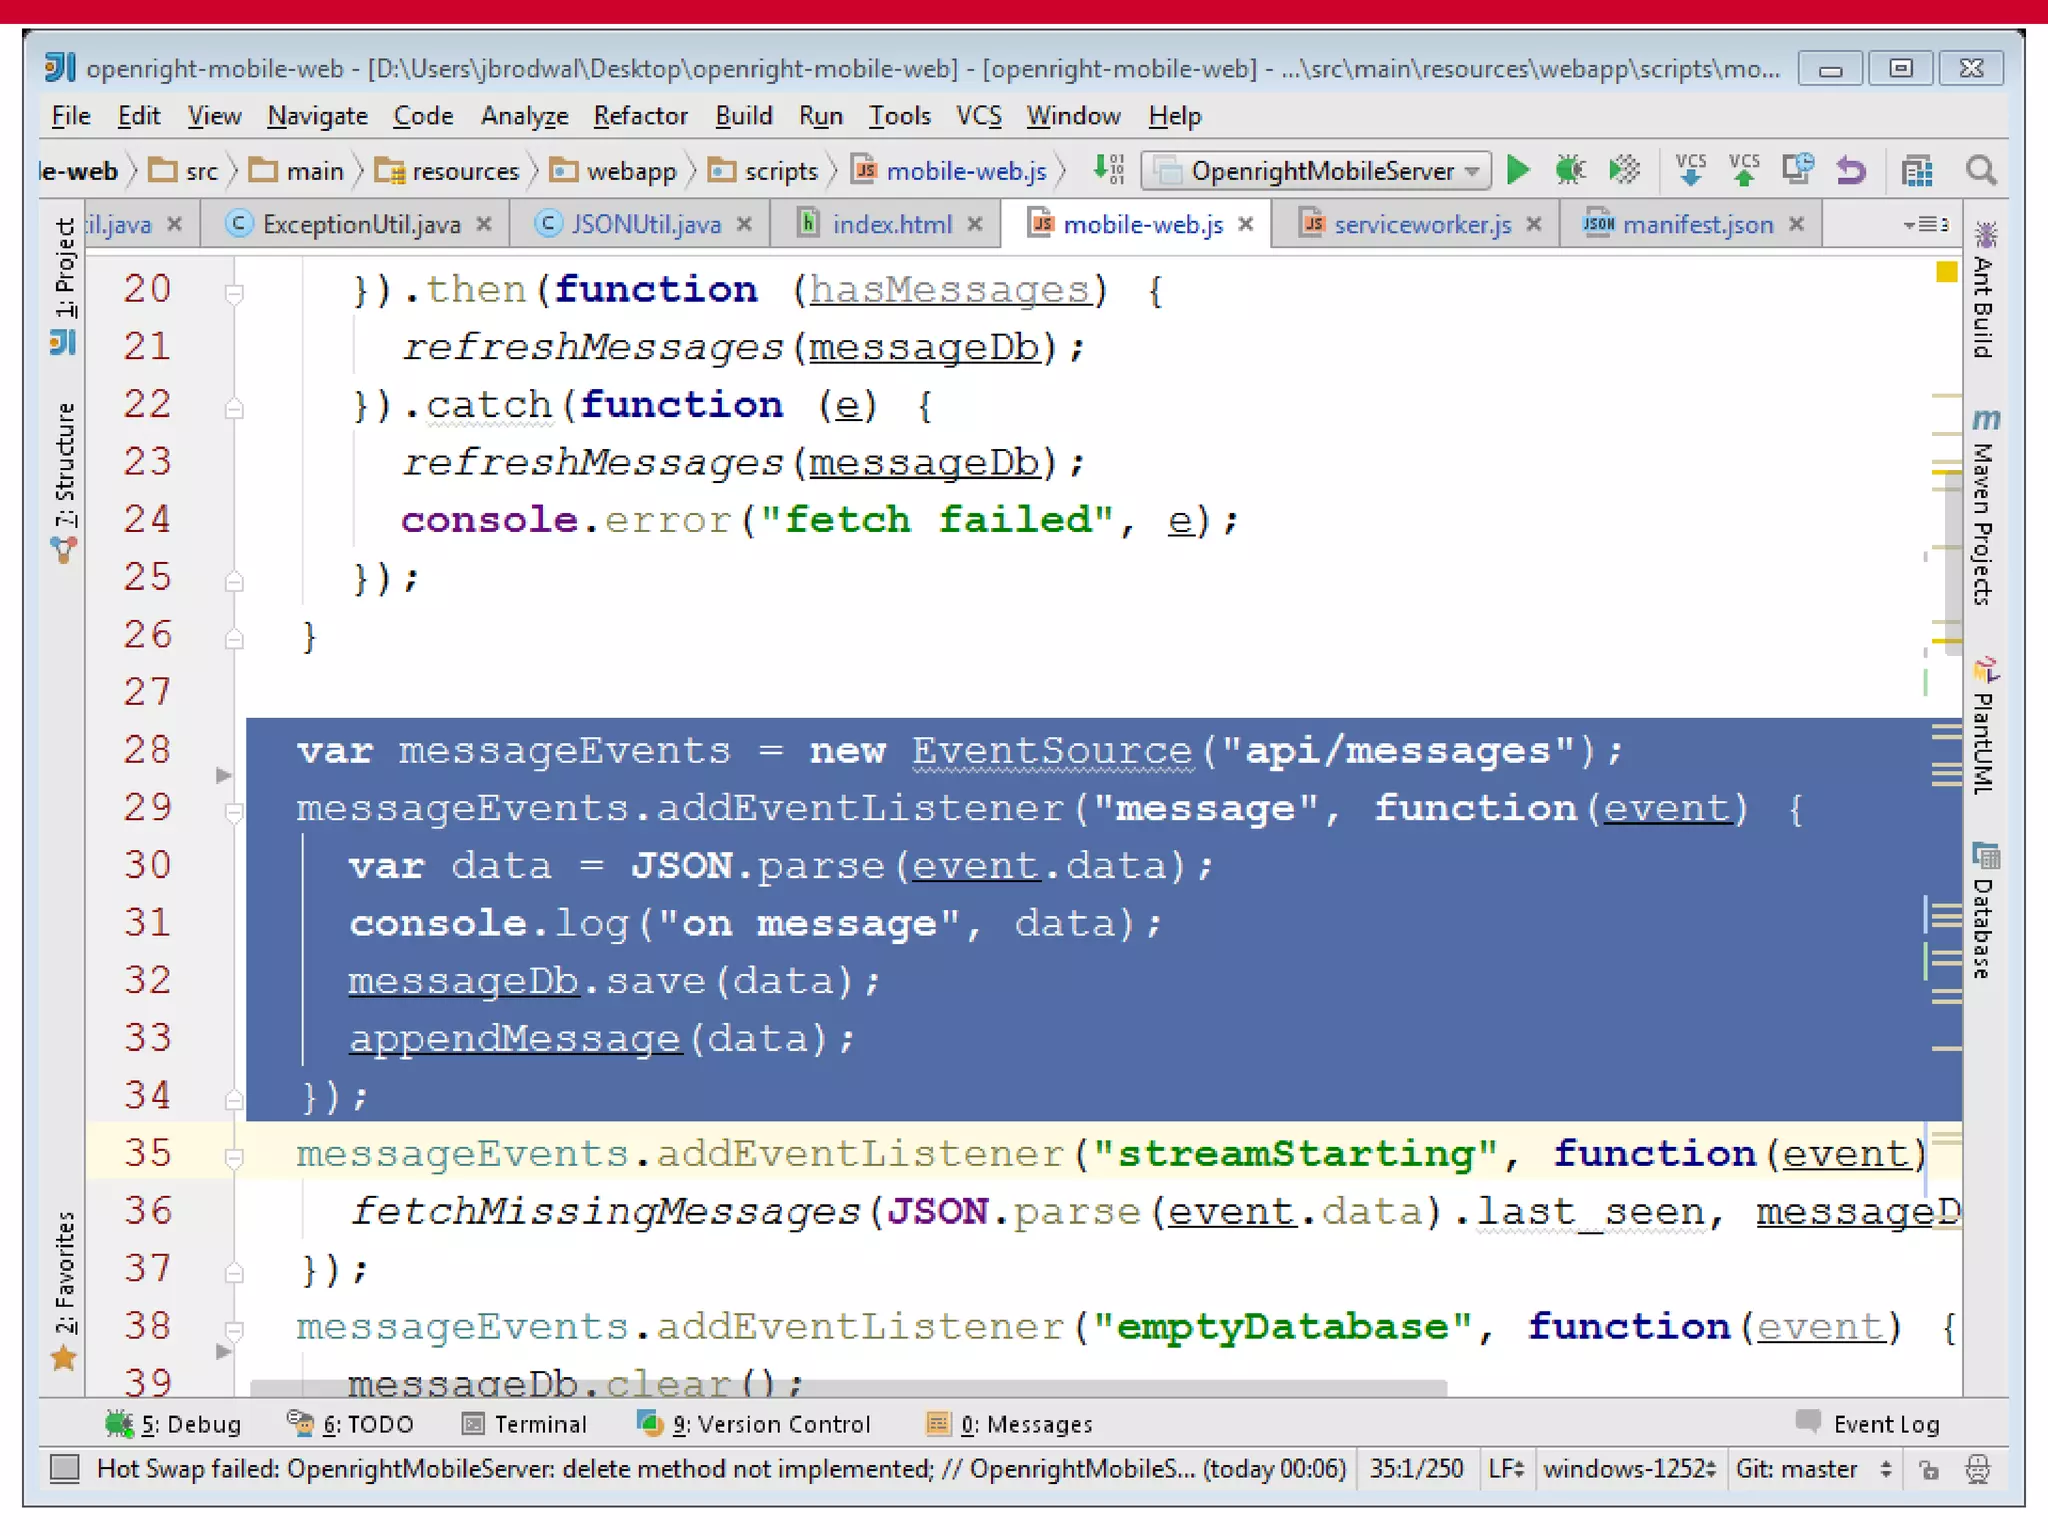Toggle read-only lock icon in status bar
This screenshot has width=2048, height=1536.
1929,1469
